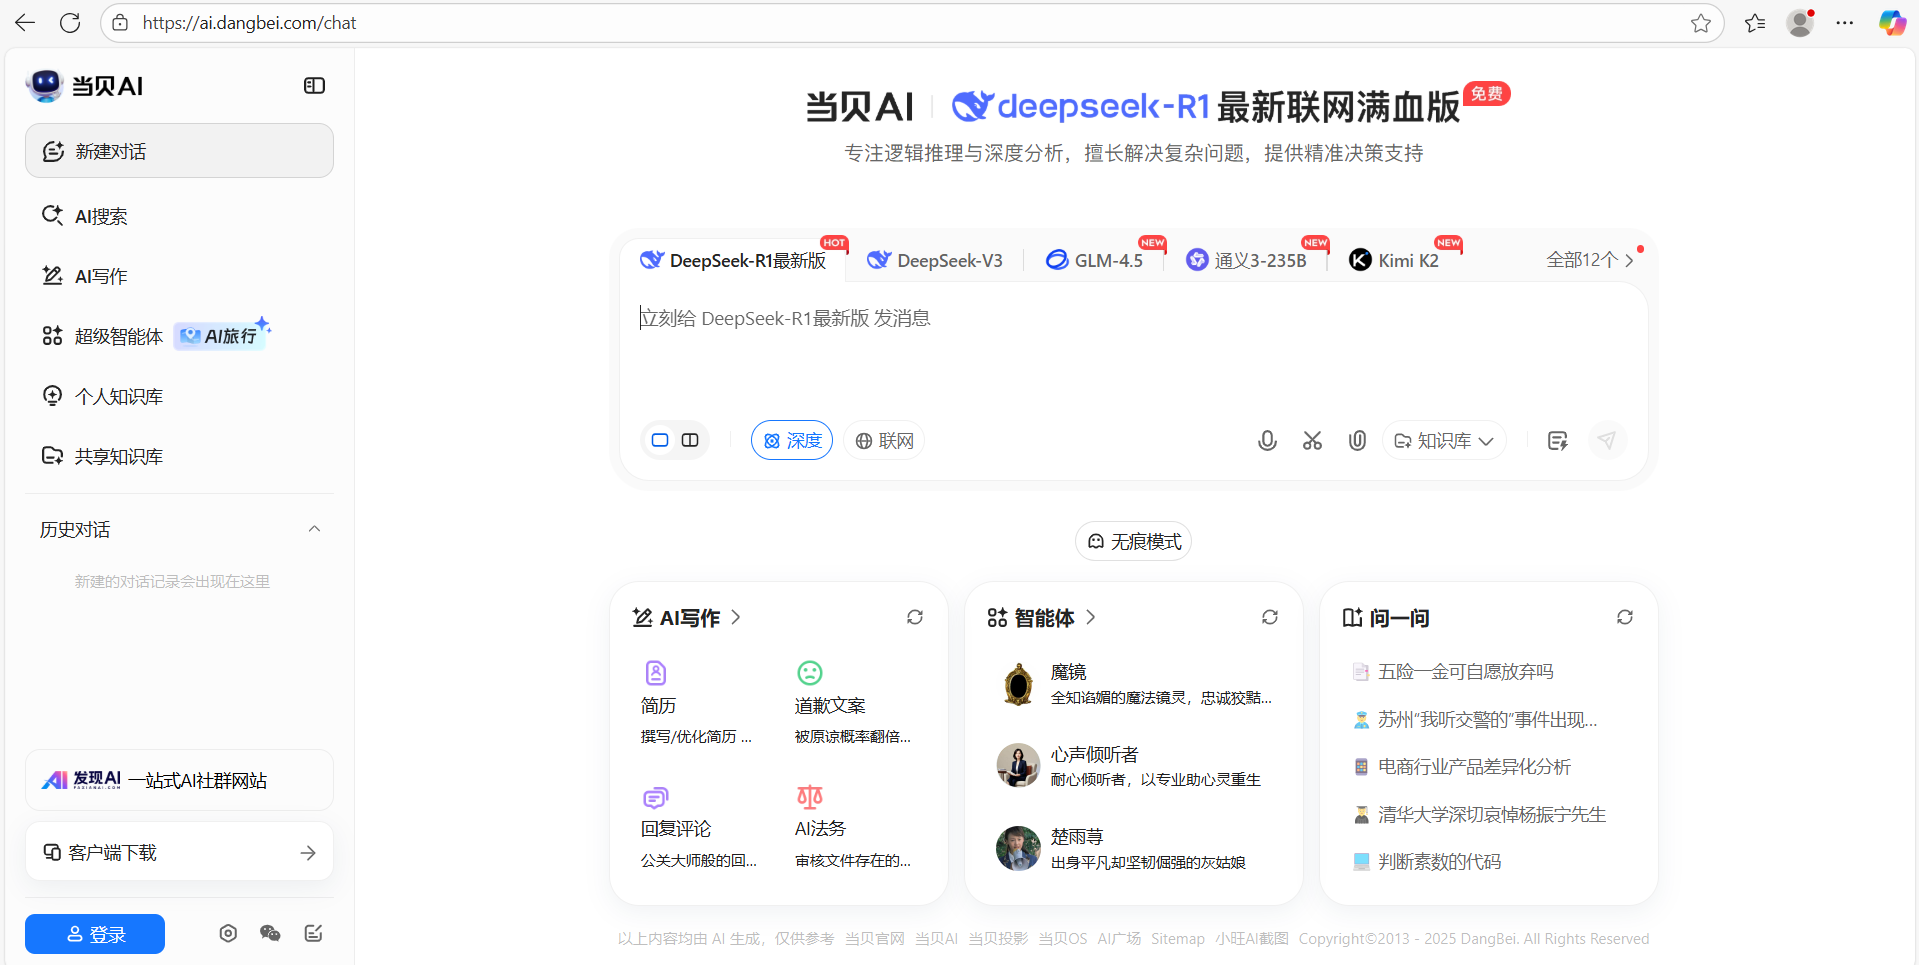Viewport: 1919px width, 965px height.
Task: Open the browser profile avatar
Action: pos(1800,23)
